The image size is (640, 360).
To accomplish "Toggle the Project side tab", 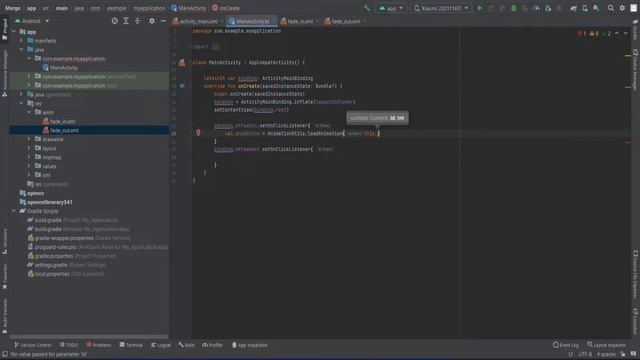I will coord(4,29).
